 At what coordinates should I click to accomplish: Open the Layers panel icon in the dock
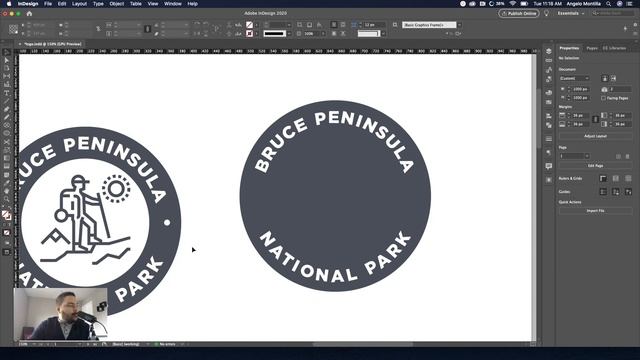tap(549, 51)
